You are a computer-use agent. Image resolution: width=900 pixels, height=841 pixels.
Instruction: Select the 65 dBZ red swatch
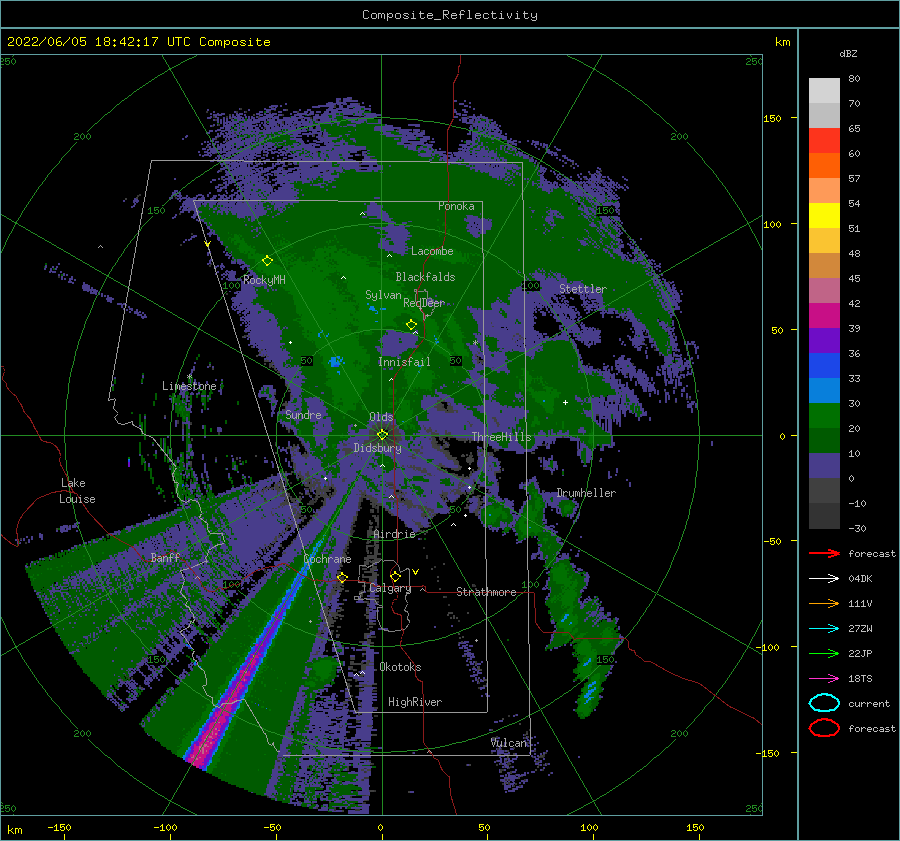click(x=824, y=140)
